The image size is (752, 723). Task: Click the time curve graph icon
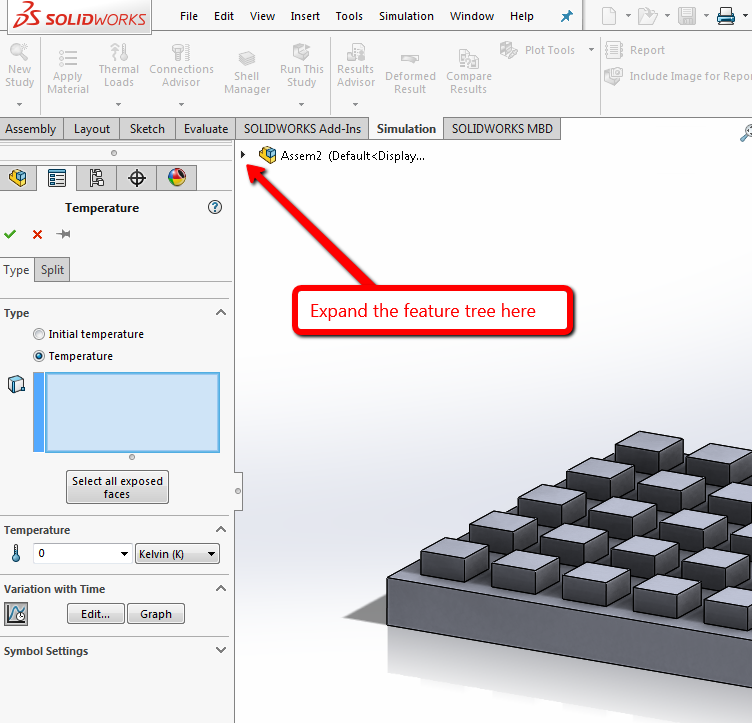point(16,614)
